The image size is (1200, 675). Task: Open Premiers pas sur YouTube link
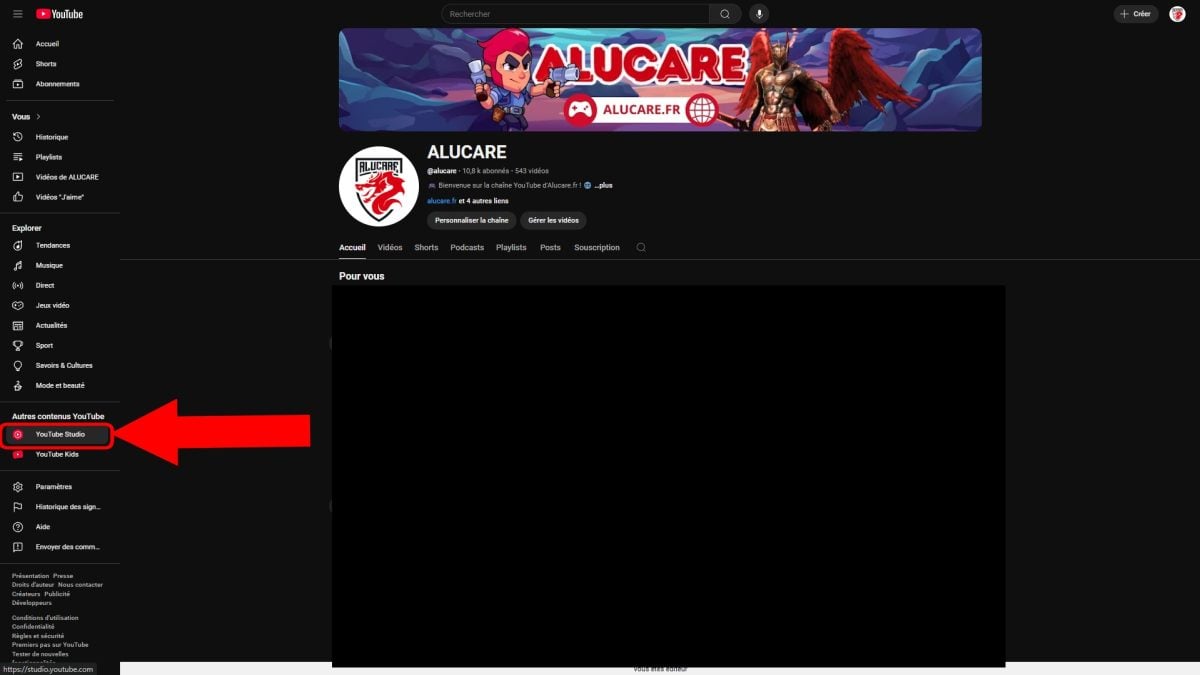50,645
